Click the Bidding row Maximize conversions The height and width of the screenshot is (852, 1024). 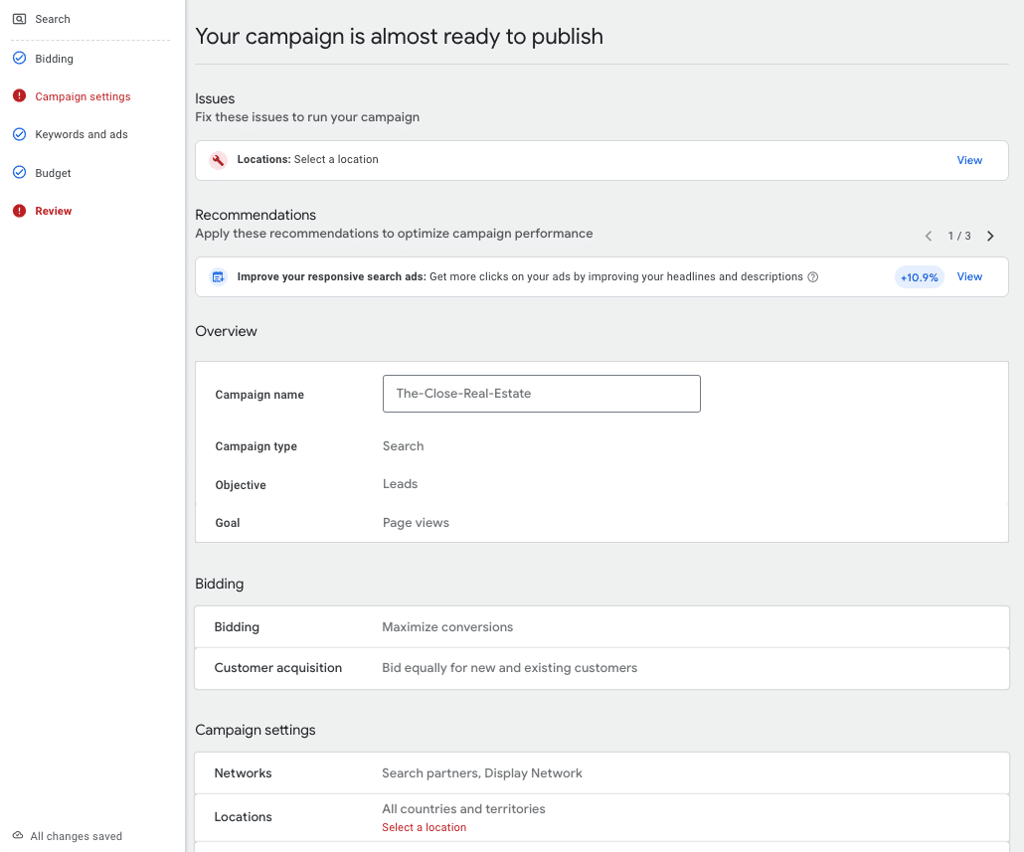(601, 627)
